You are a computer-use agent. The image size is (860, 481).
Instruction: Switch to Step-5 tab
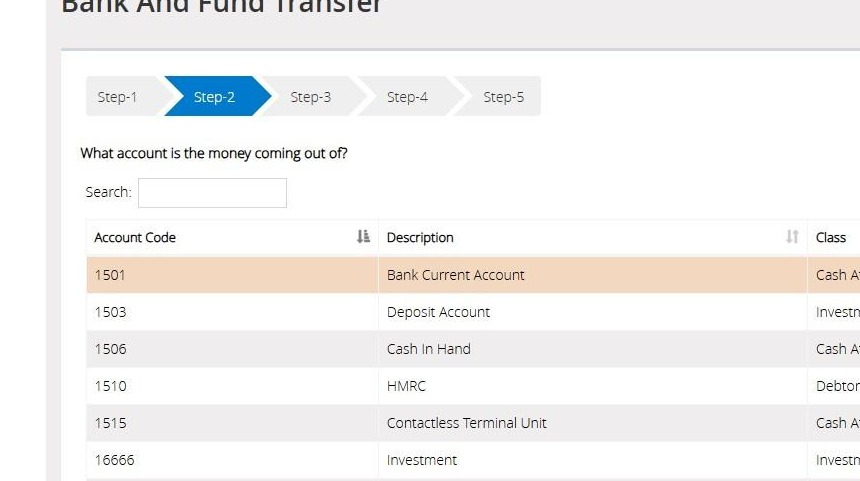503,97
